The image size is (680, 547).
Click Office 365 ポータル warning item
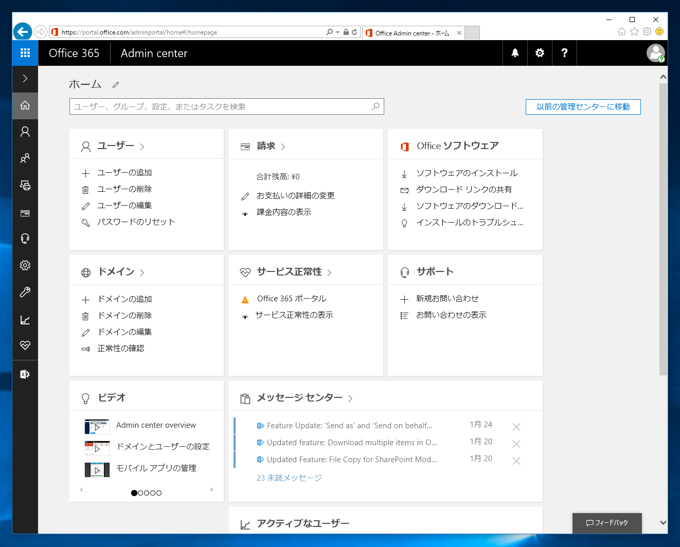pos(291,298)
